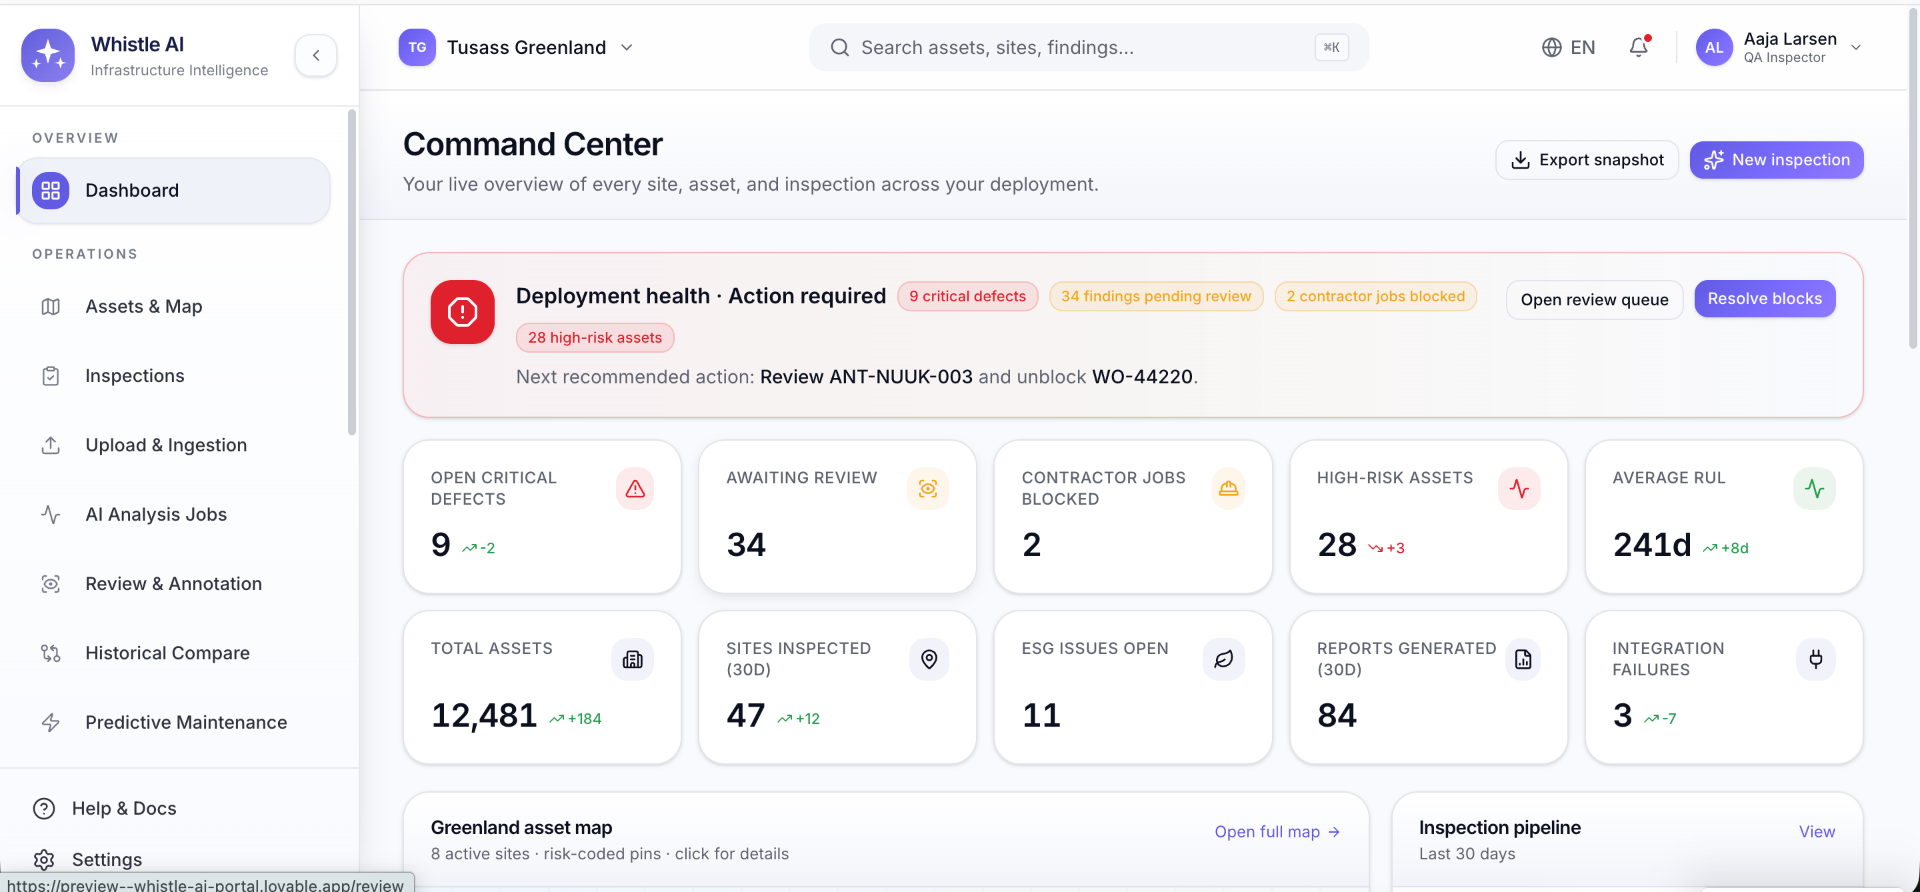Screen dimensions: 1920x892
Task: Collapse the sidebar with chevron button
Action: click(x=316, y=55)
